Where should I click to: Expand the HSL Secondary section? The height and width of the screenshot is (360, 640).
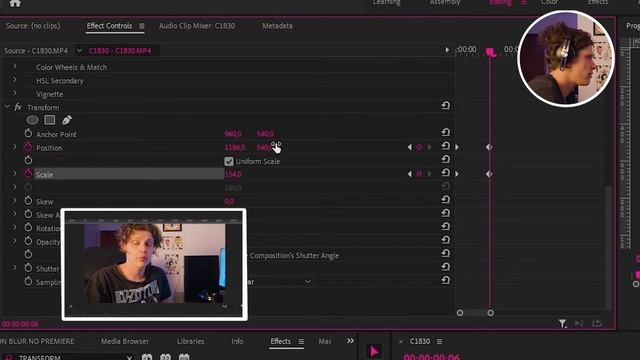(15, 80)
